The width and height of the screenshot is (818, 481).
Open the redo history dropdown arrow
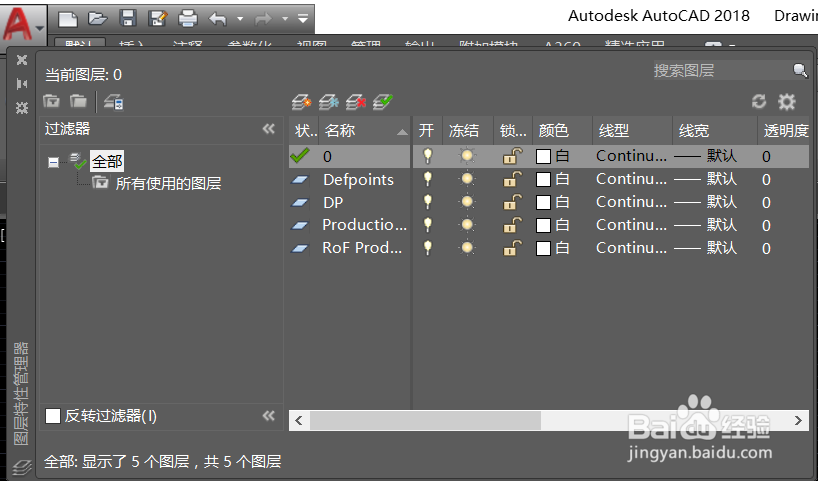[285, 19]
